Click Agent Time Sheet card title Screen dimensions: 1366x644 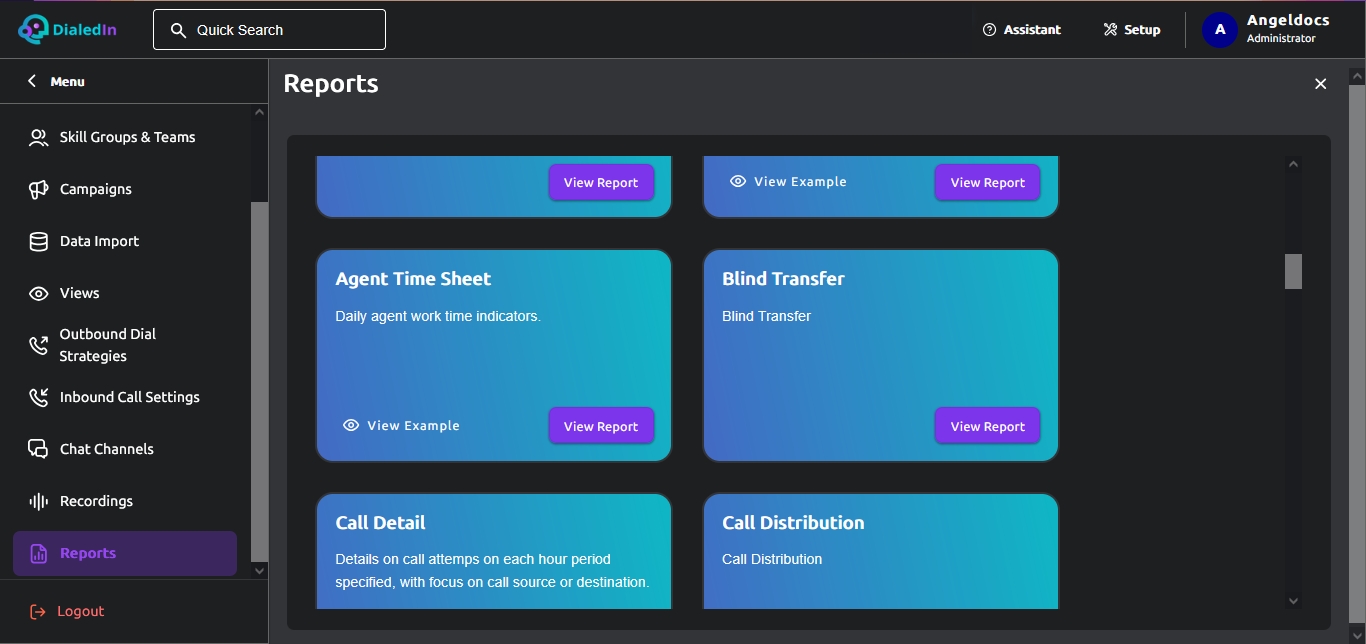click(x=413, y=279)
